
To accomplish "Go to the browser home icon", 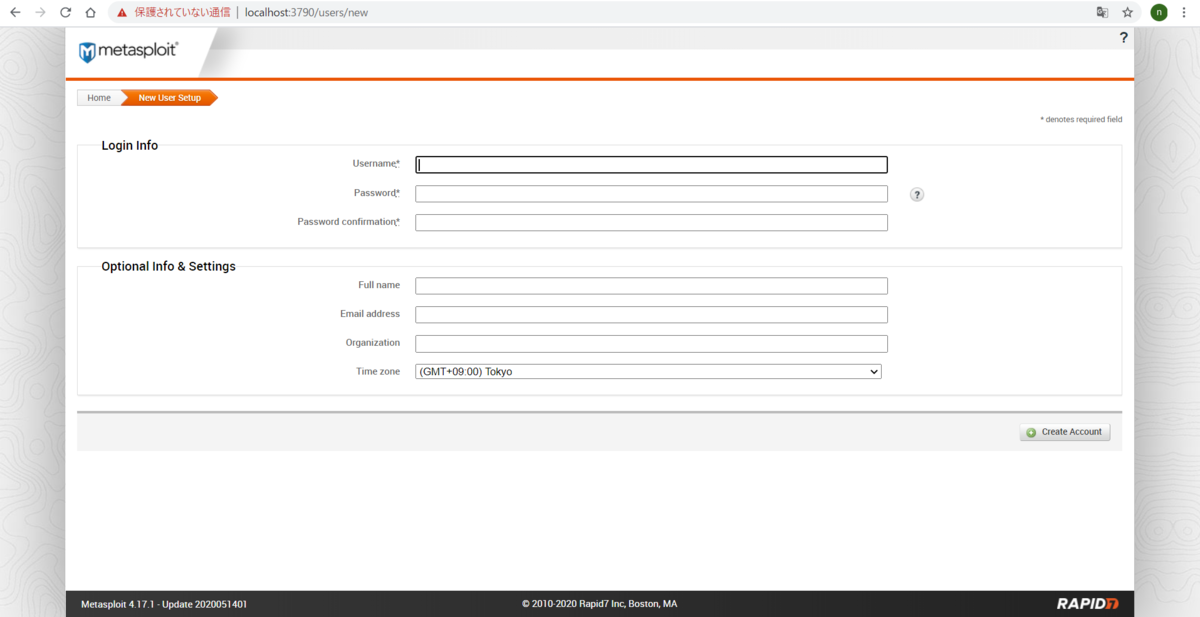I will pos(90,13).
